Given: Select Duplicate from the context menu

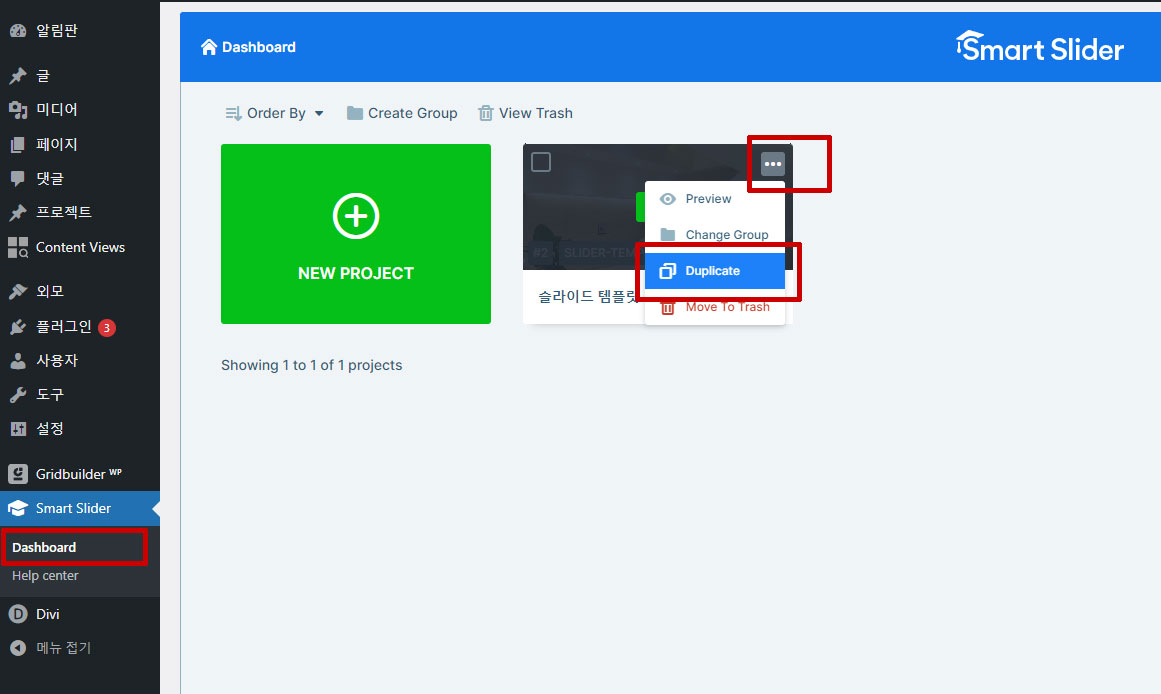Looking at the screenshot, I should tap(715, 271).
